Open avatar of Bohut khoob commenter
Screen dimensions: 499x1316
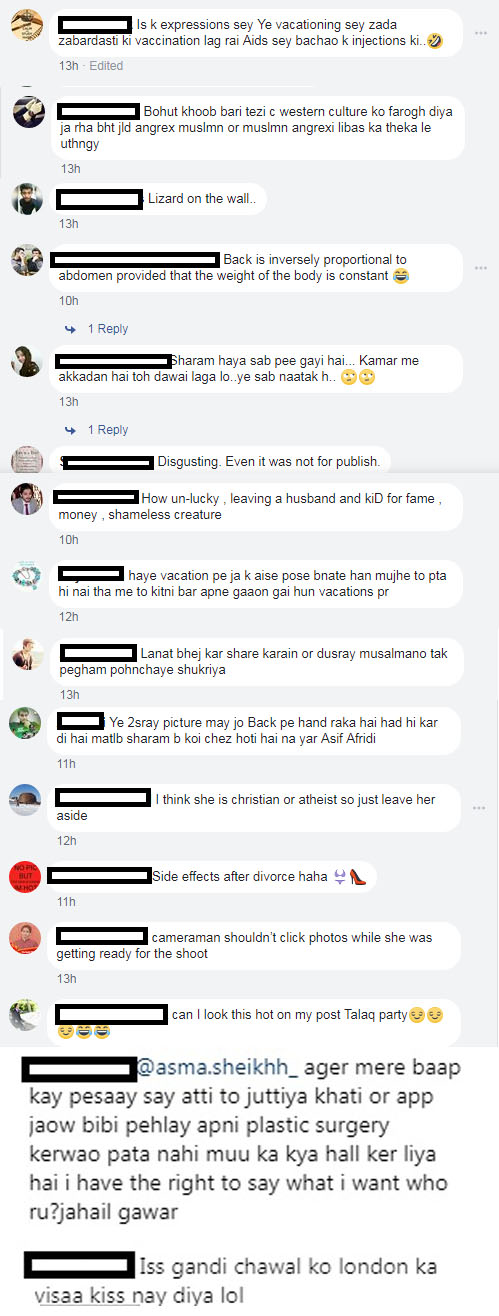(27, 111)
